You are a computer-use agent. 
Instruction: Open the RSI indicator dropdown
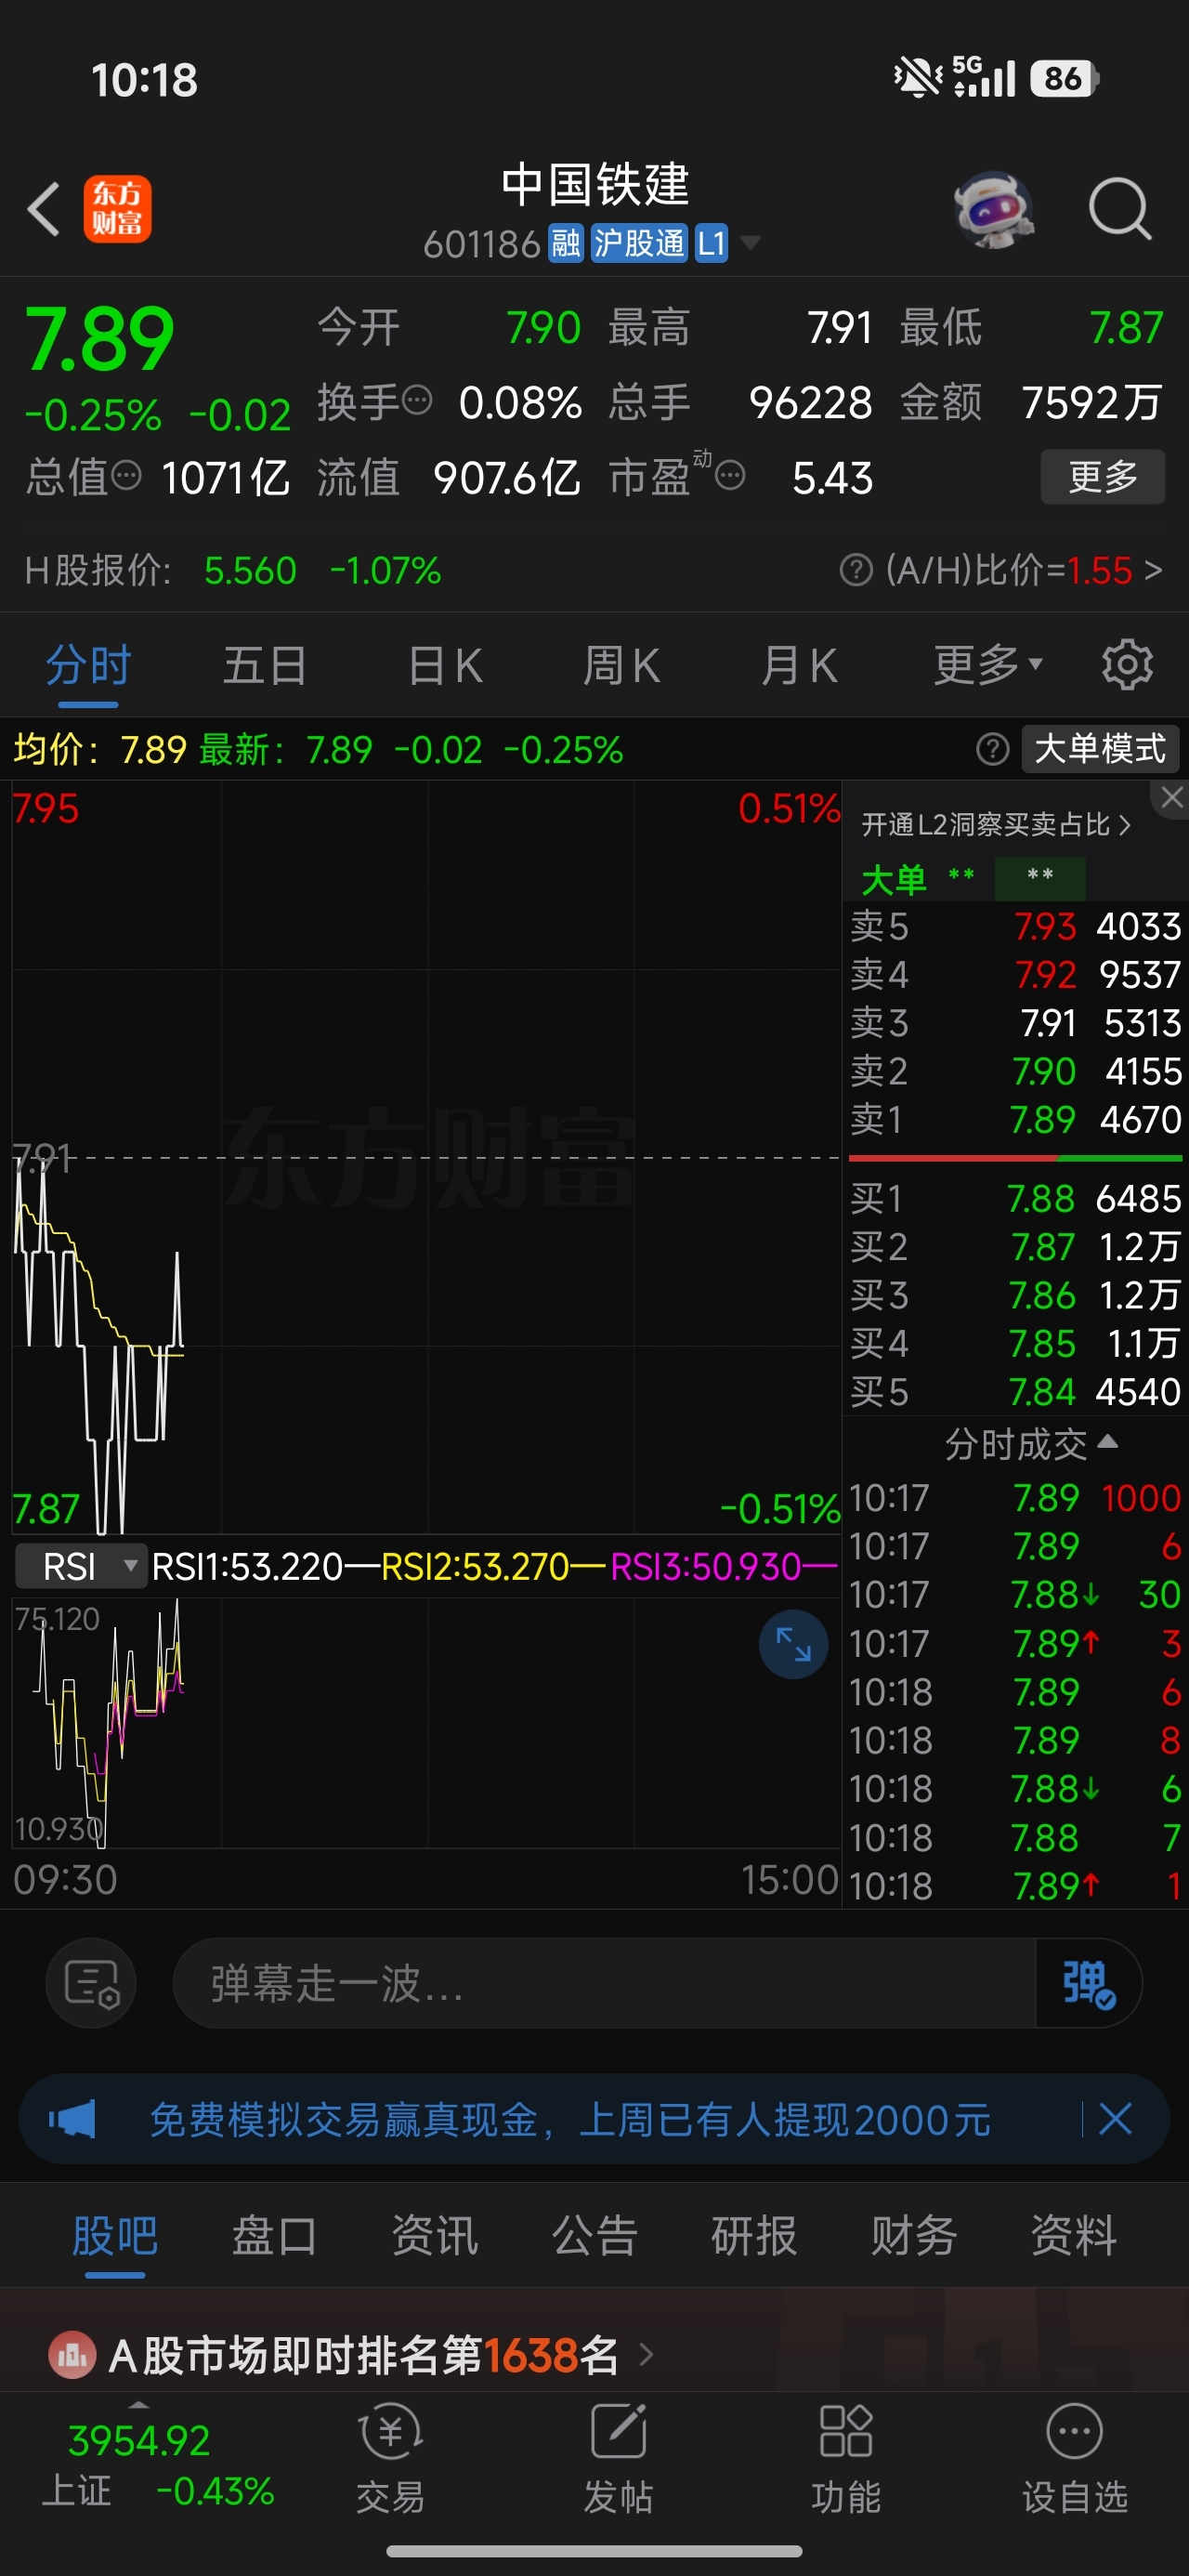coord(80,1565)
